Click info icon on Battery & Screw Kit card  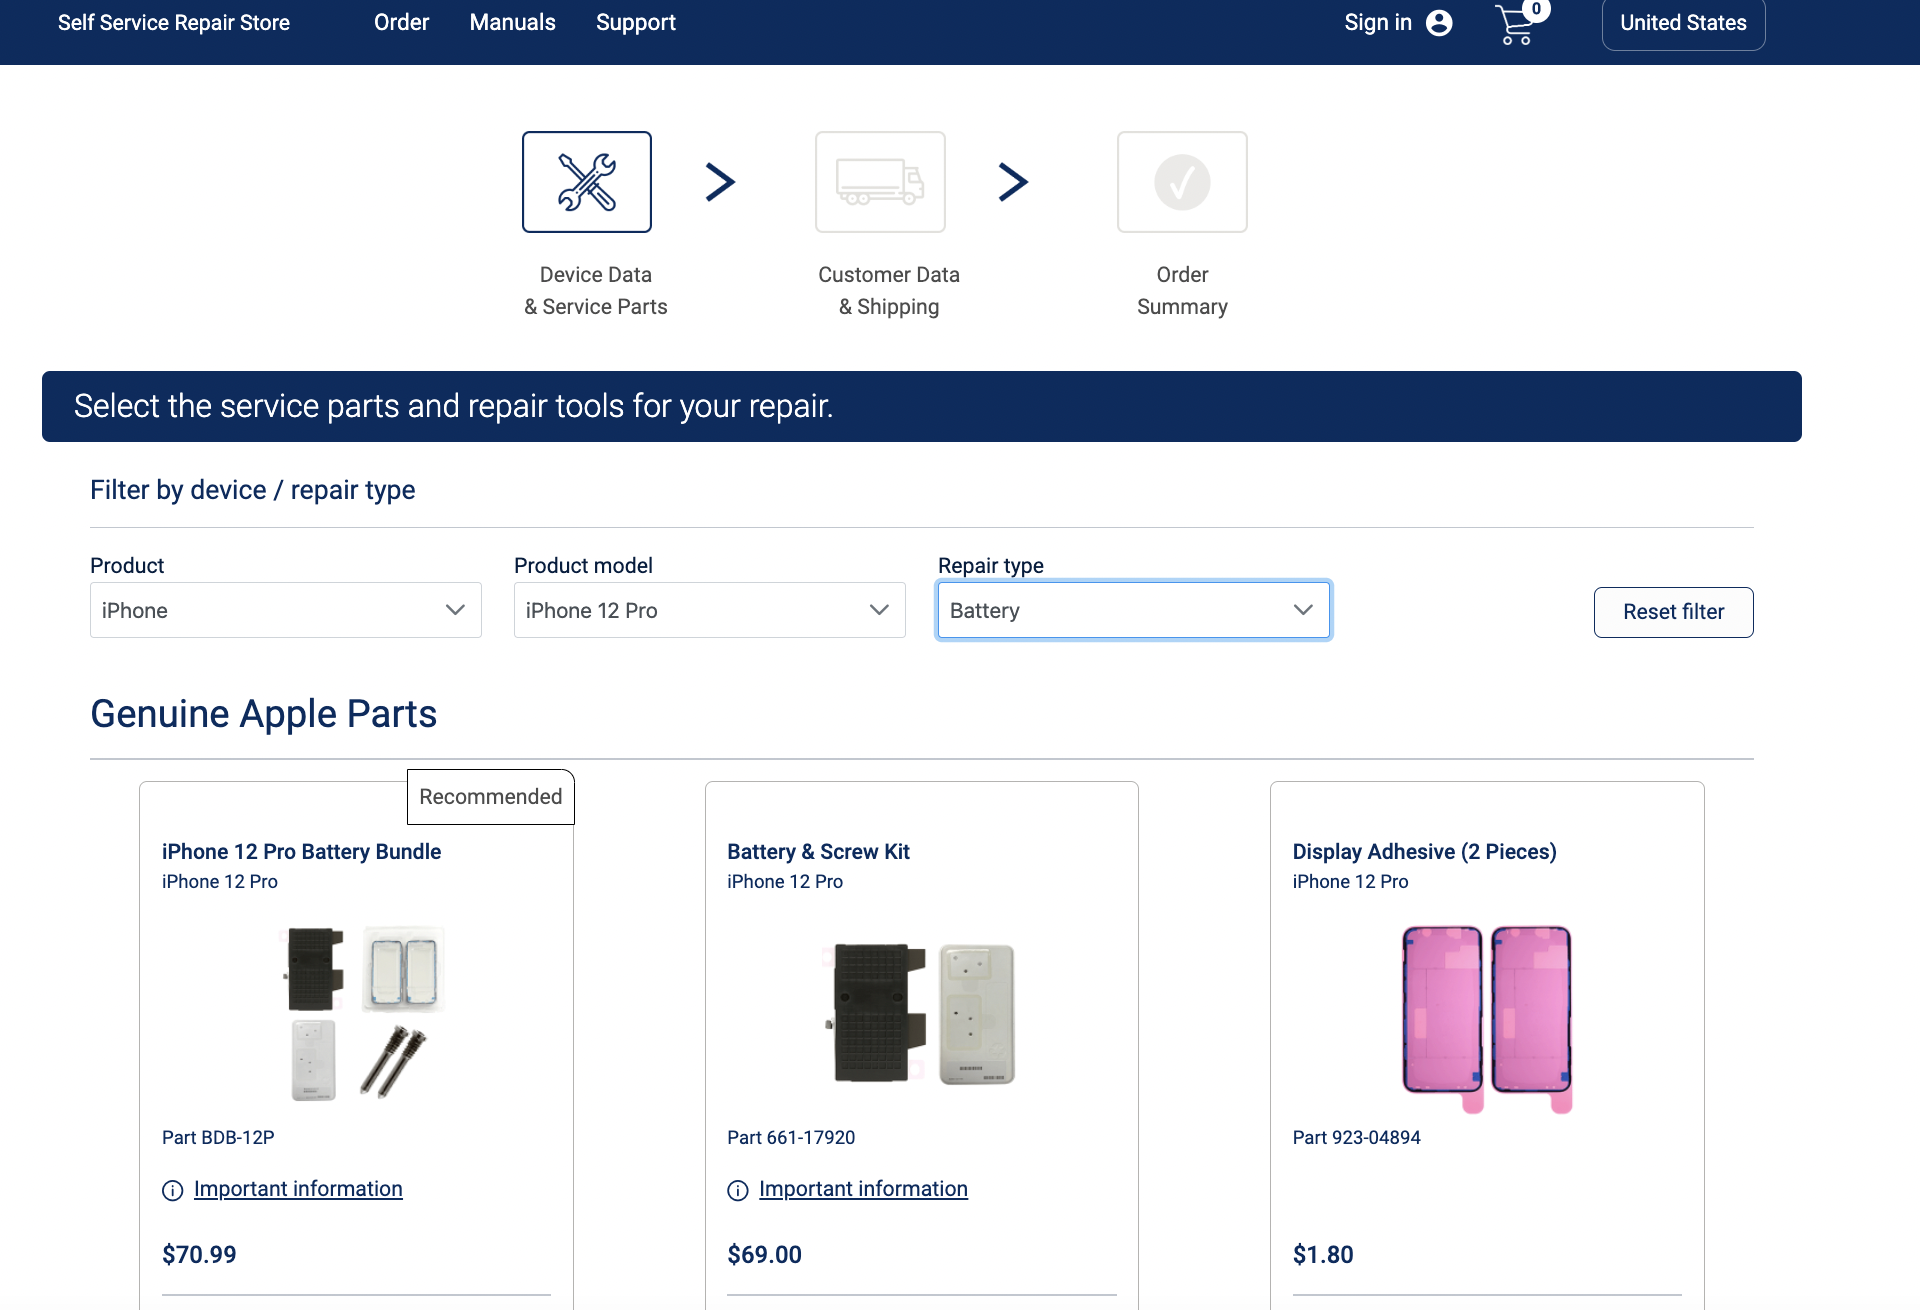tap(738, 1190)
